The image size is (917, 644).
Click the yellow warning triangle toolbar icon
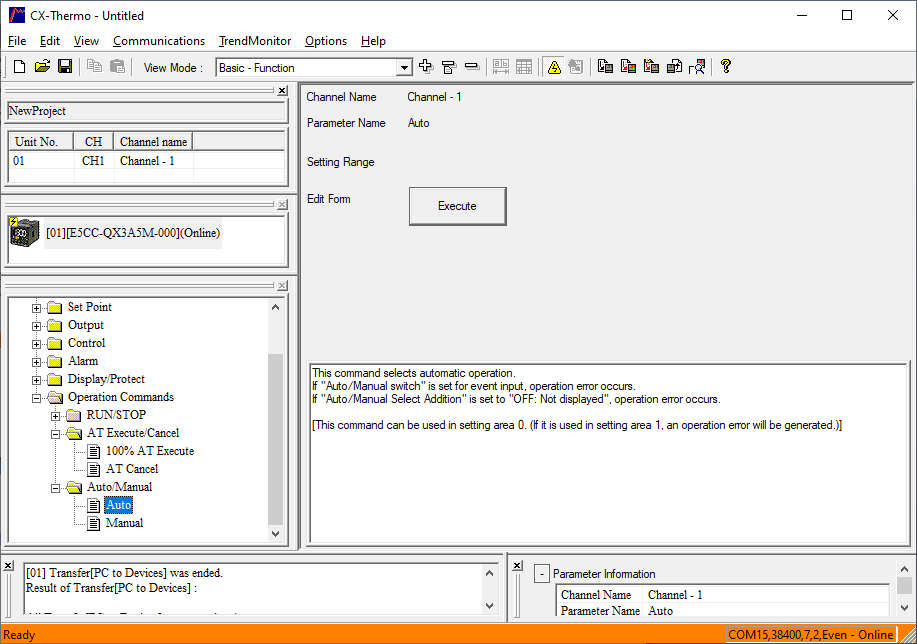point(554,67)
